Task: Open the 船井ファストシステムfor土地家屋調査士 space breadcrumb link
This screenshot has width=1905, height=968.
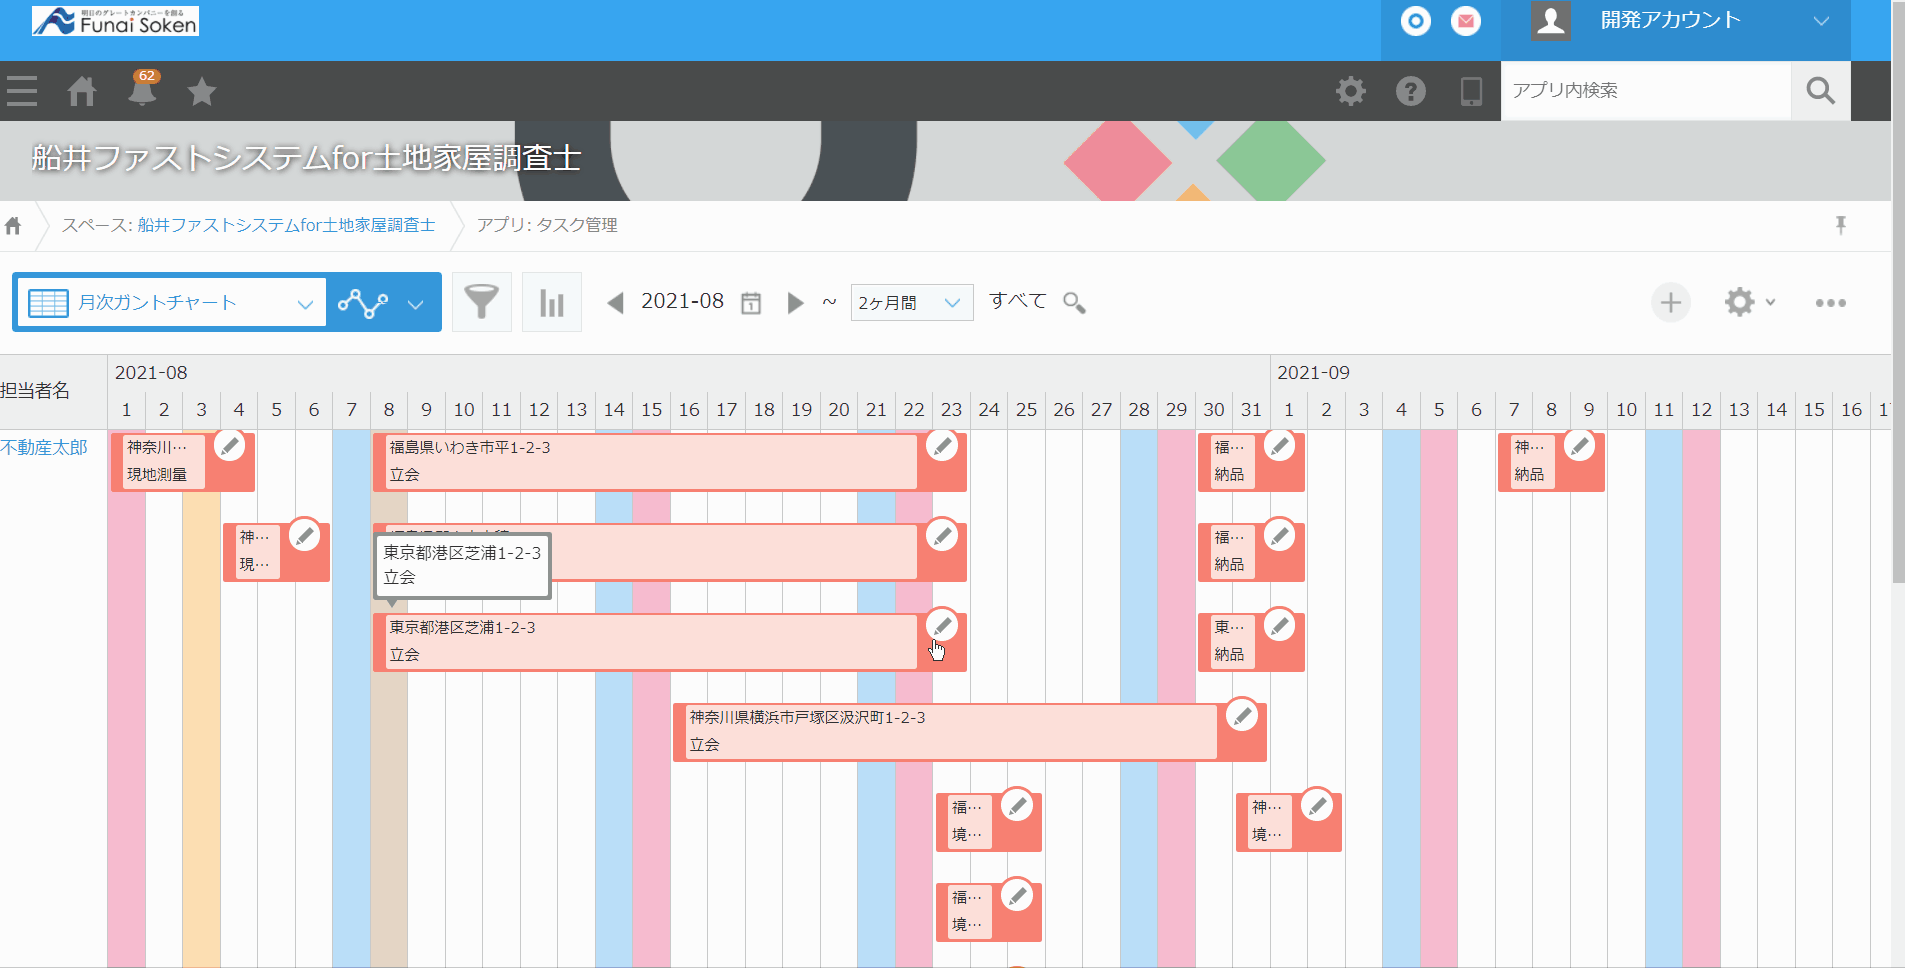Action: 286,225
